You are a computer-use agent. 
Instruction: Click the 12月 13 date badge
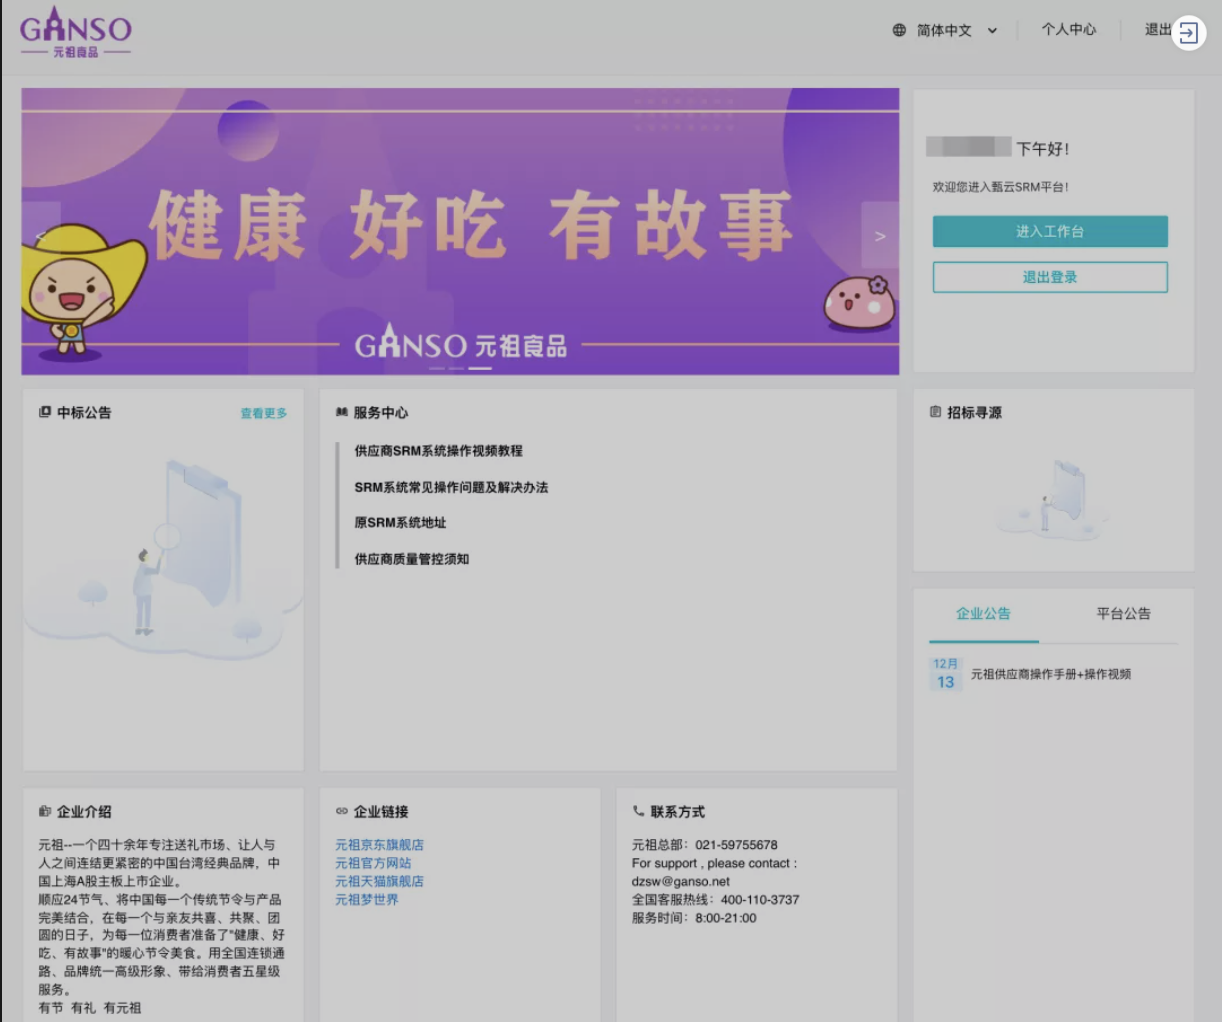click(945, 674)
